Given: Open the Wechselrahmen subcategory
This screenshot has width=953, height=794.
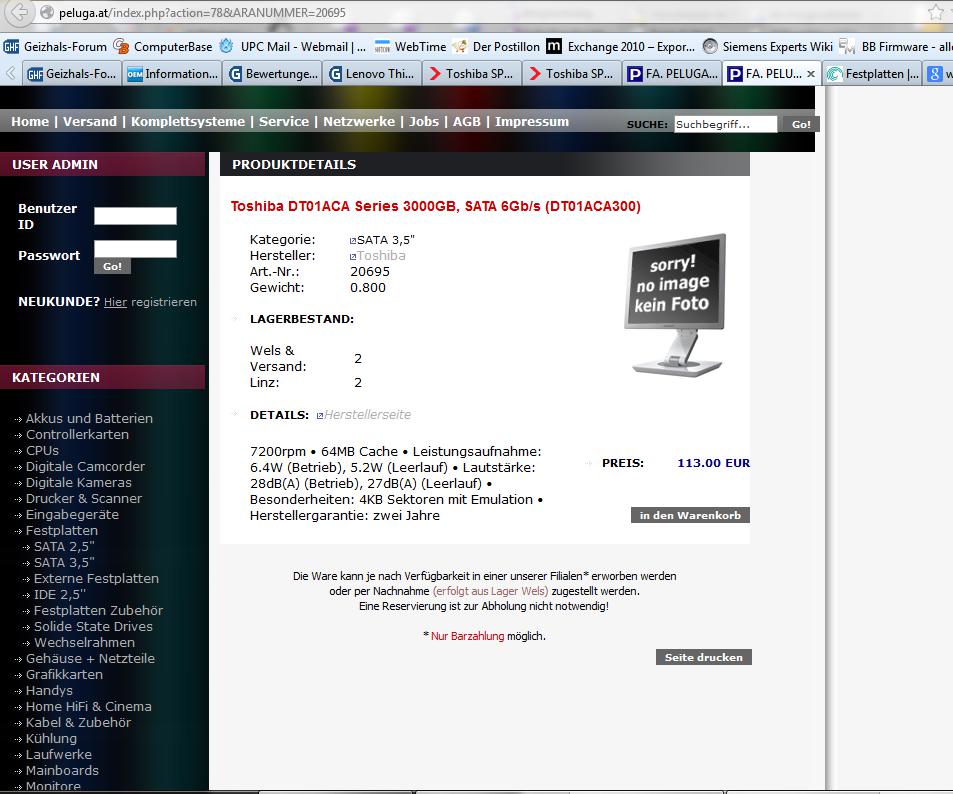Looking at the screenshot, I should pos(84,643).
